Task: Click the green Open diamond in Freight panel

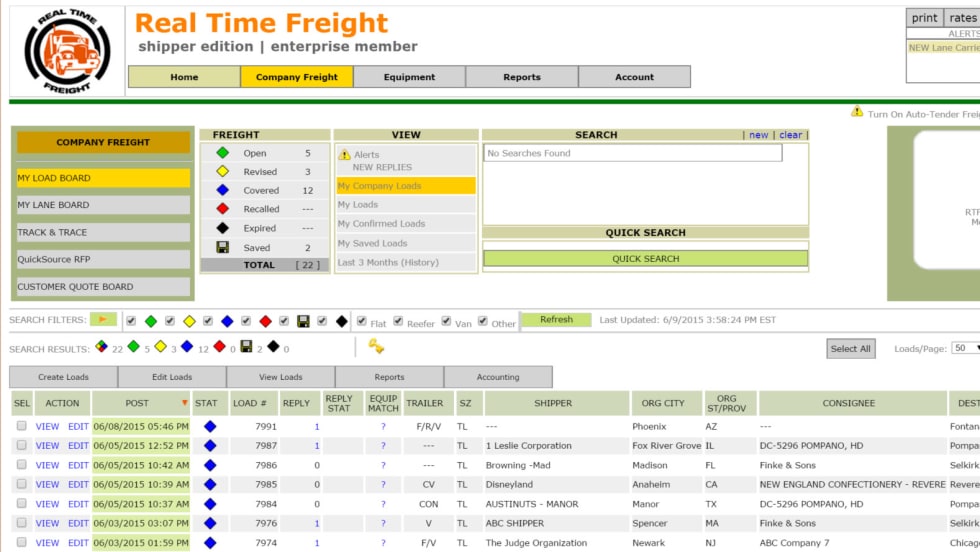Action: coord(223,153)
